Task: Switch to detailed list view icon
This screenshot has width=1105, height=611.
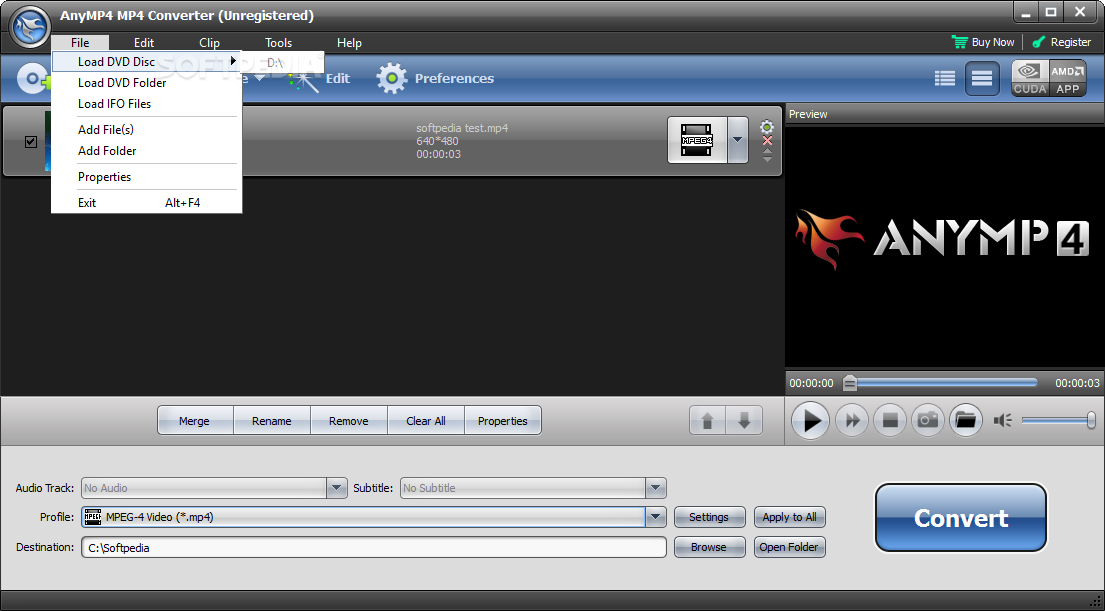Action: point(945,78)
